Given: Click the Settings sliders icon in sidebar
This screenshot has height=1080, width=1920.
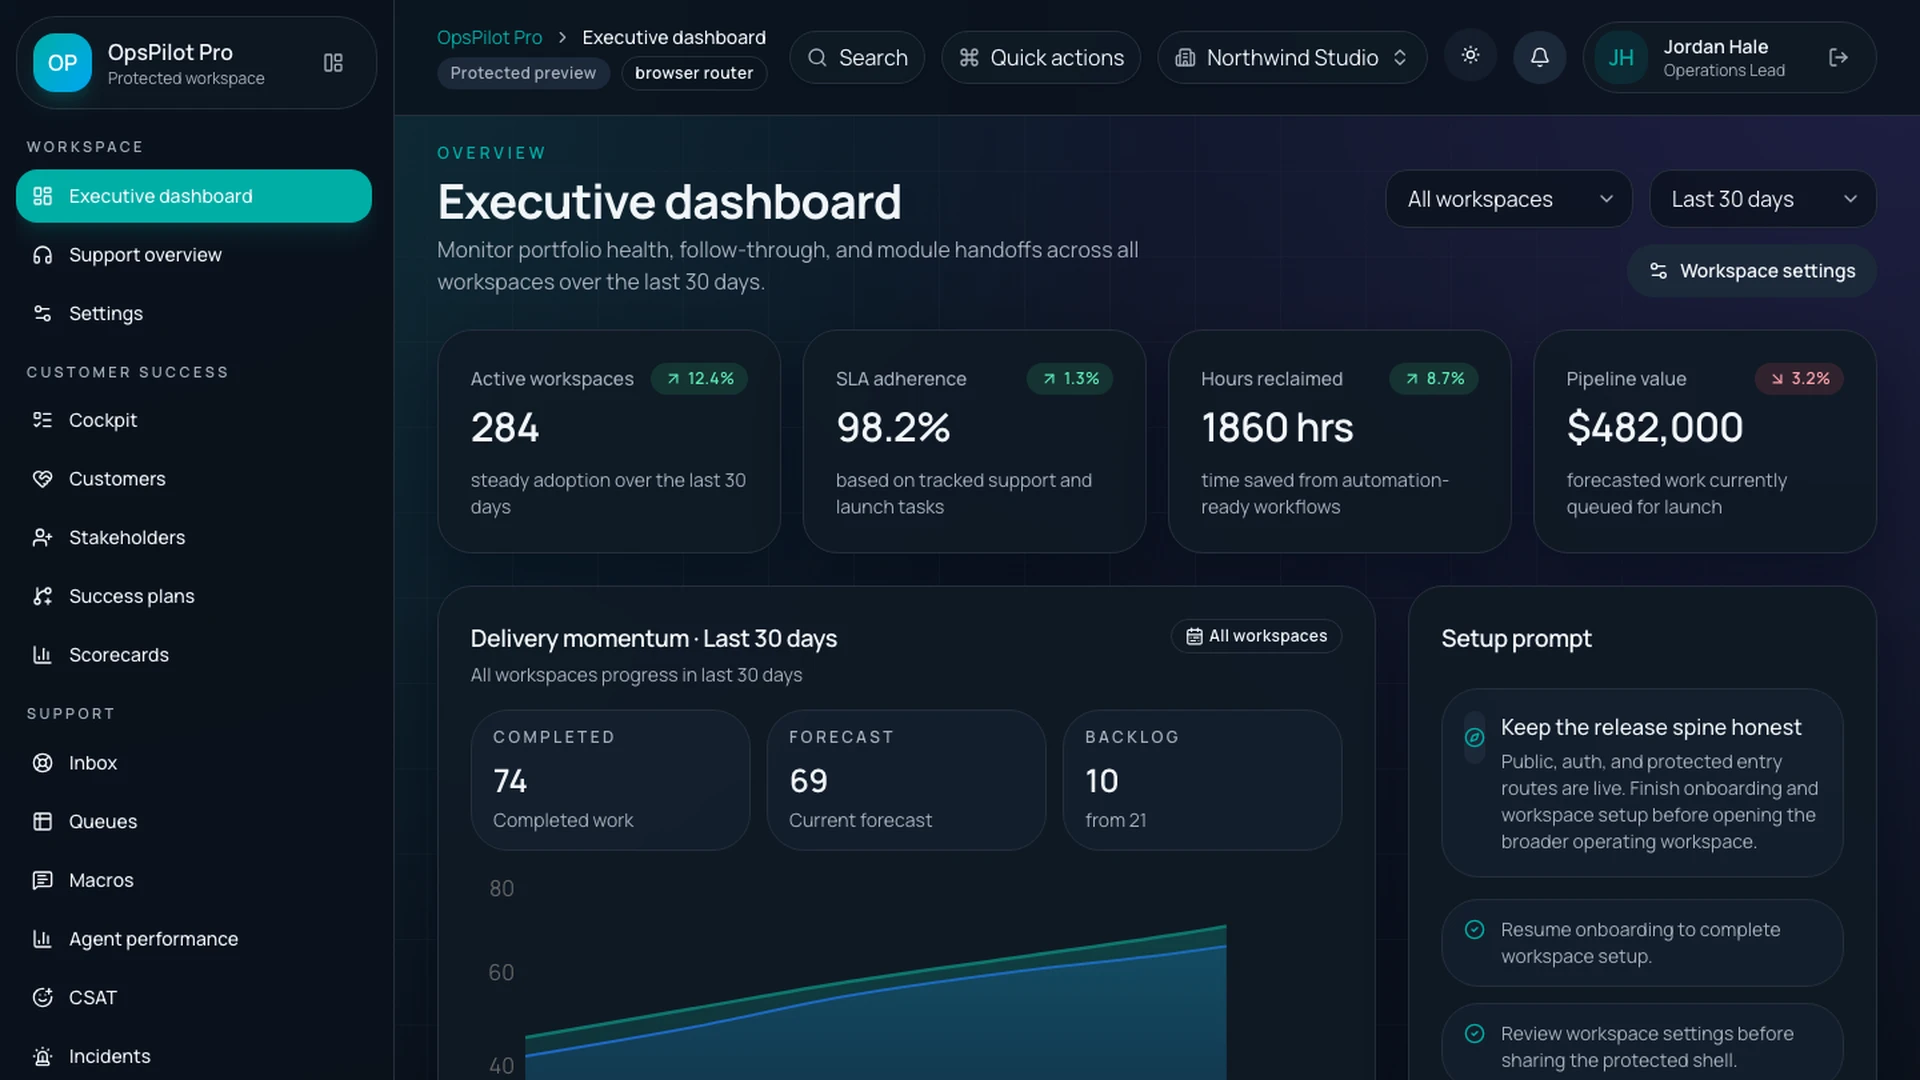Looking at the screenshot, I should [x=42, y=313].
